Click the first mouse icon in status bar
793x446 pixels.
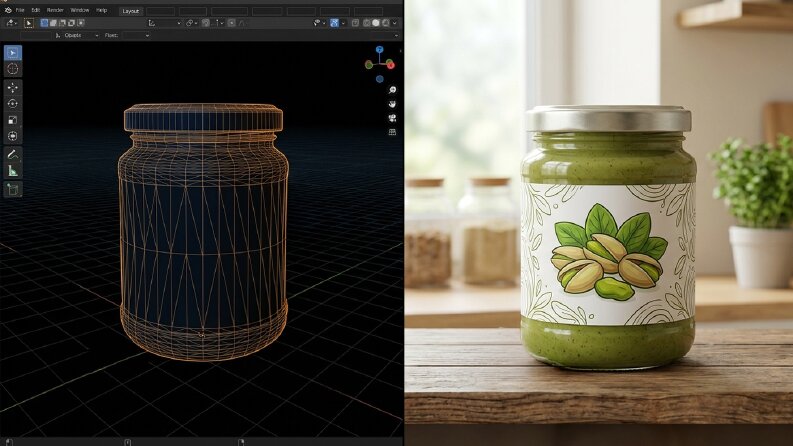9,442
